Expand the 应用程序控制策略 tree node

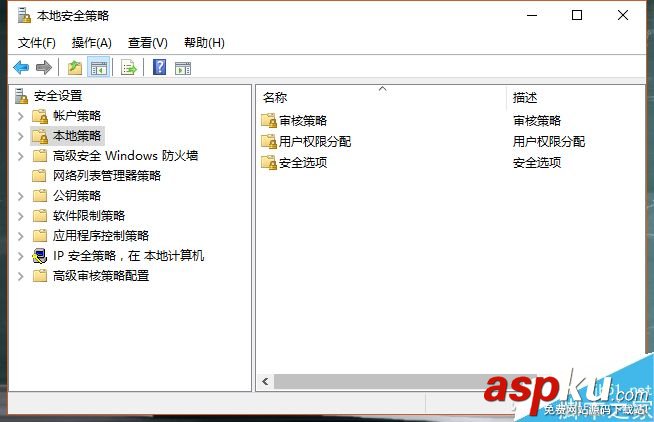click(x=20, y=236)
